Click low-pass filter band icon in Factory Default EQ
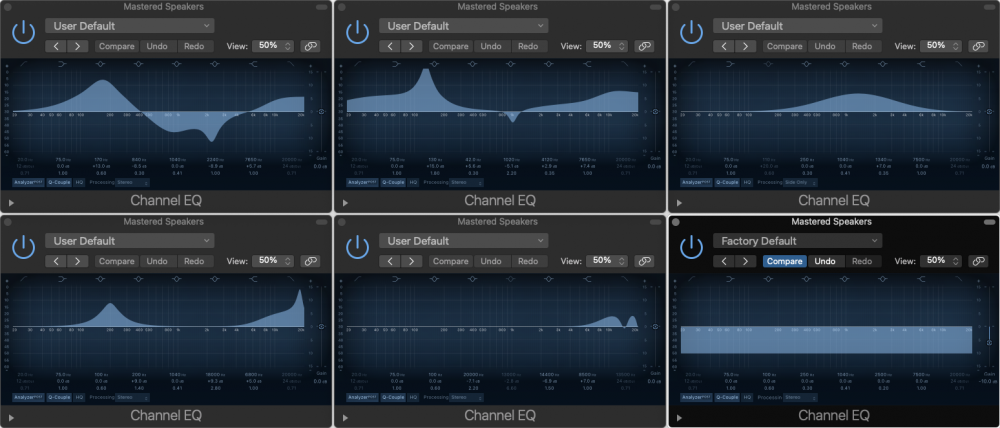Screen dimensions: 1000x428 coord(958,279)
